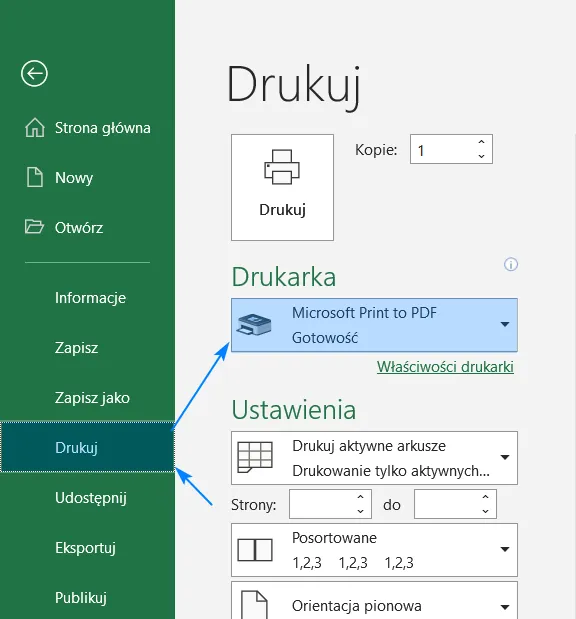The image size is (576, 619).
Task: Increase the ending page value after do
Action: coord(486,497)
